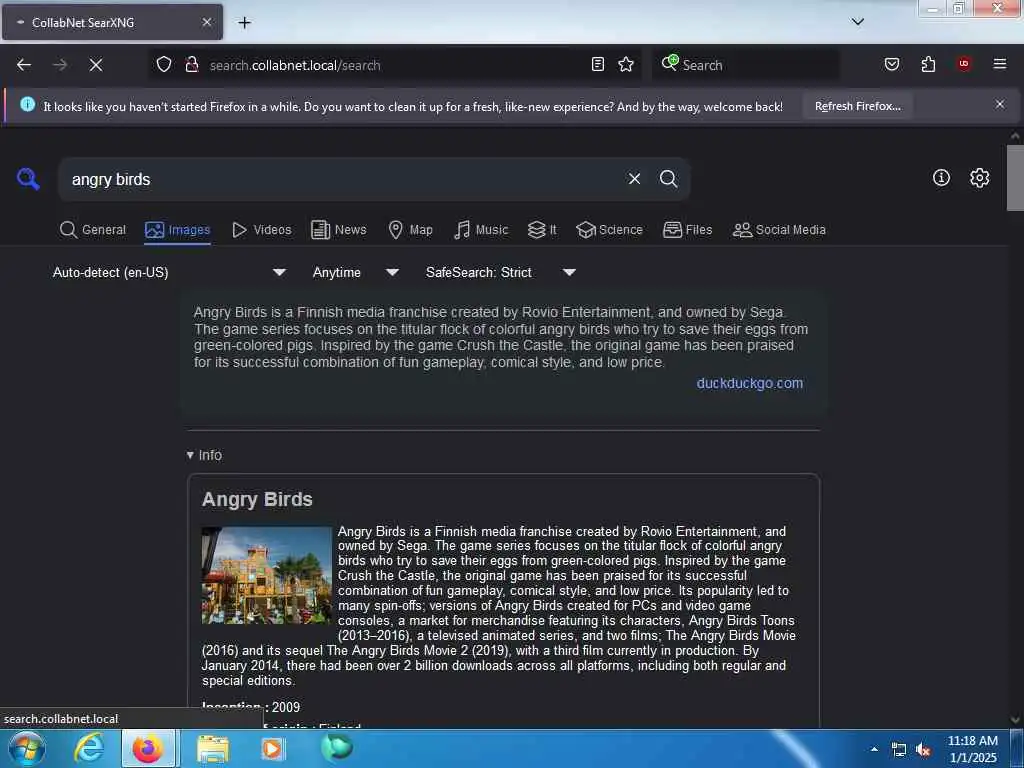Open the Social Media category
Viewport: 1024px width, 768px height.
coord(779,230)
